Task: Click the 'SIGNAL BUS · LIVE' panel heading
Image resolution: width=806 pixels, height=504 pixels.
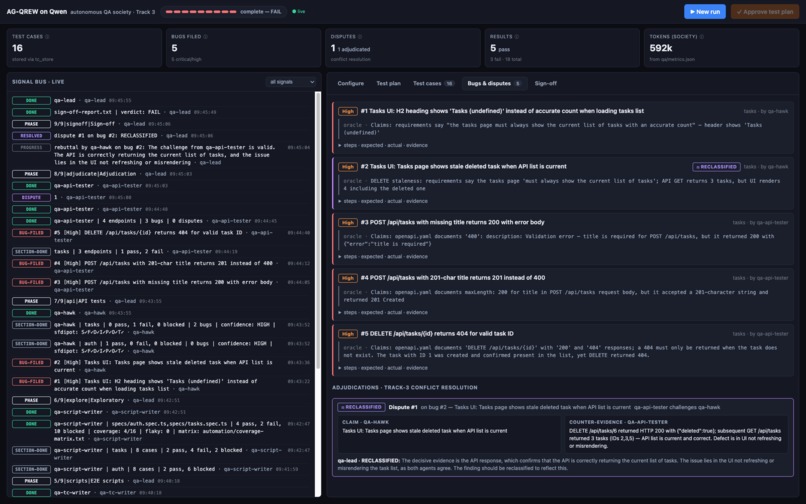Action: pyautogui.click(x=38, y=82)
